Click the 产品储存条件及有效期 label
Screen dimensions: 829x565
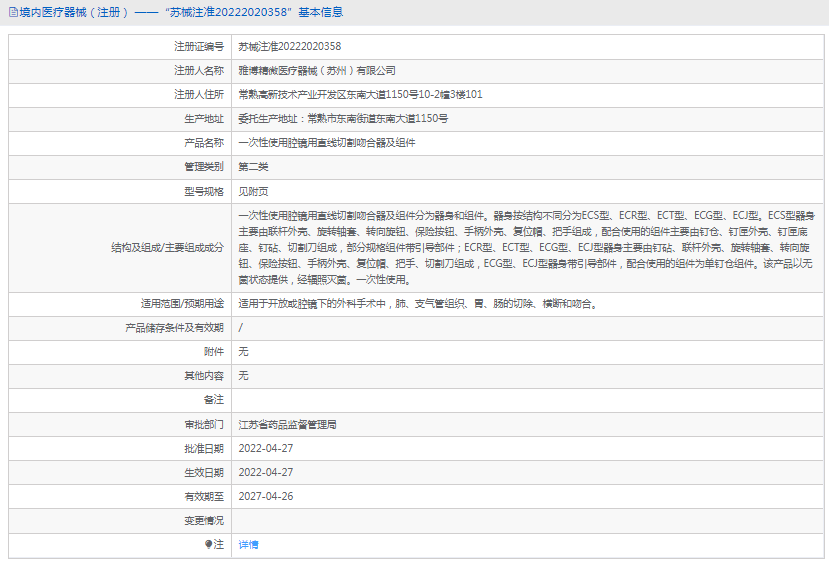[174, 328]
